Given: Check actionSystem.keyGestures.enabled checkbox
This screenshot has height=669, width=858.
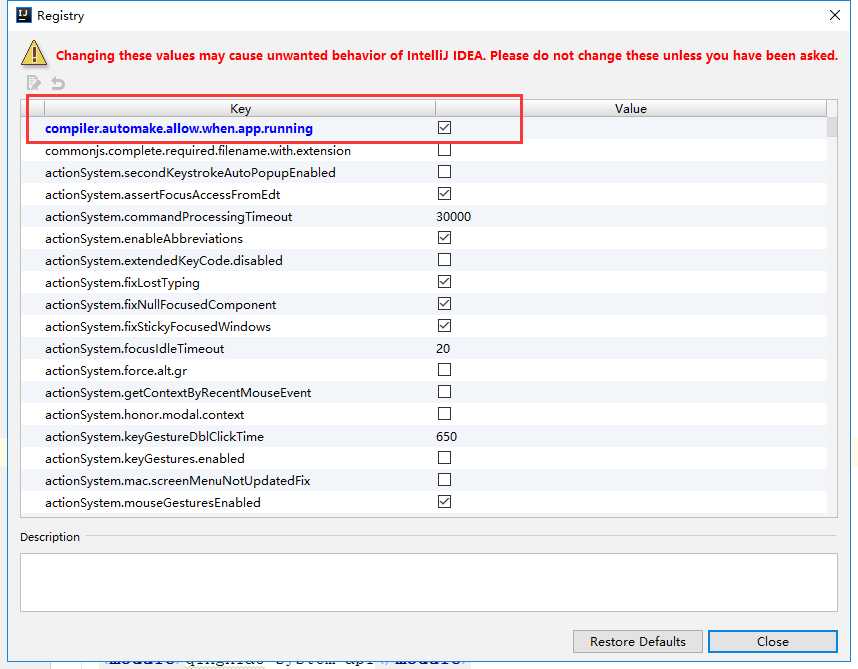Looking at the screenshot, I should tap(444, 457).
